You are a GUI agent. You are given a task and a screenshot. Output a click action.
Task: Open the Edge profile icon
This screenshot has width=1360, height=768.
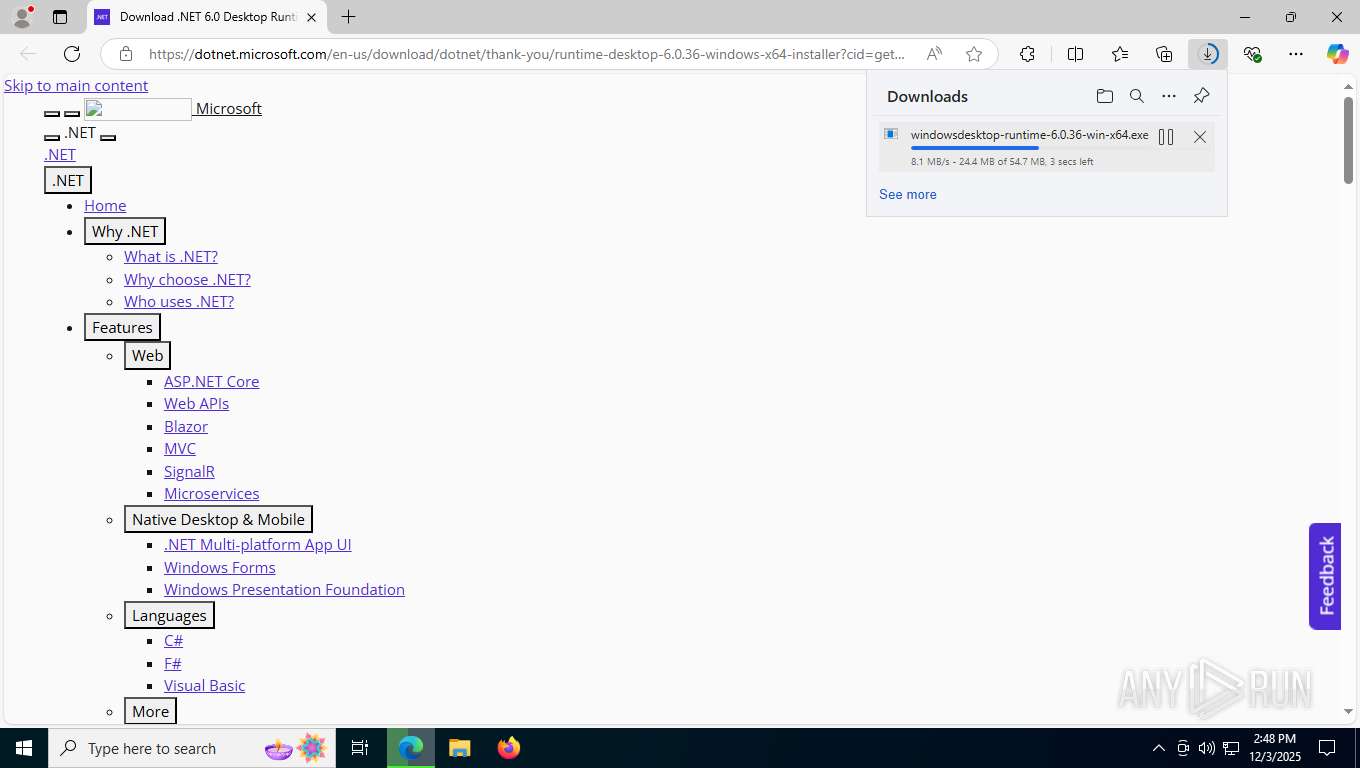(x=22, y=17)
